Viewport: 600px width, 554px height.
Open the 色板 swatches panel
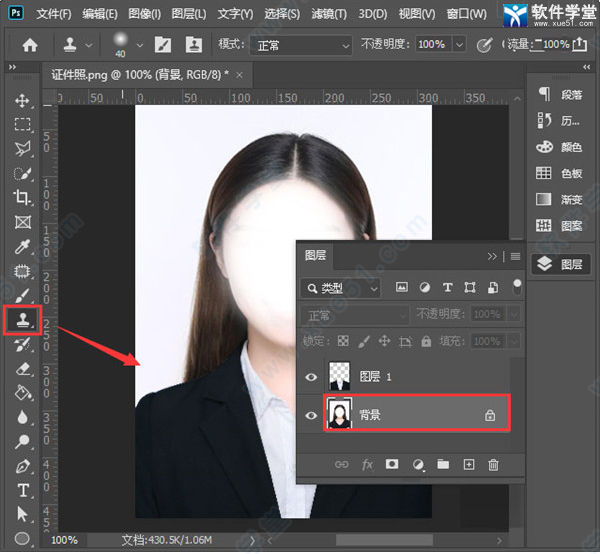pyautogui.click(x=561, y=173)
